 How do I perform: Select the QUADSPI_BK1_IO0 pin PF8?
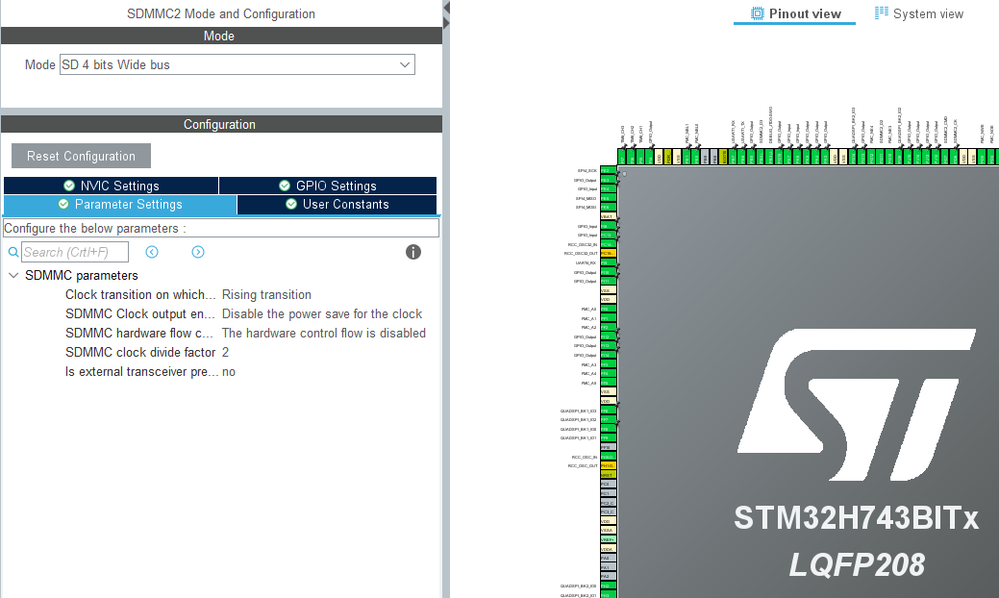(608, 429)
